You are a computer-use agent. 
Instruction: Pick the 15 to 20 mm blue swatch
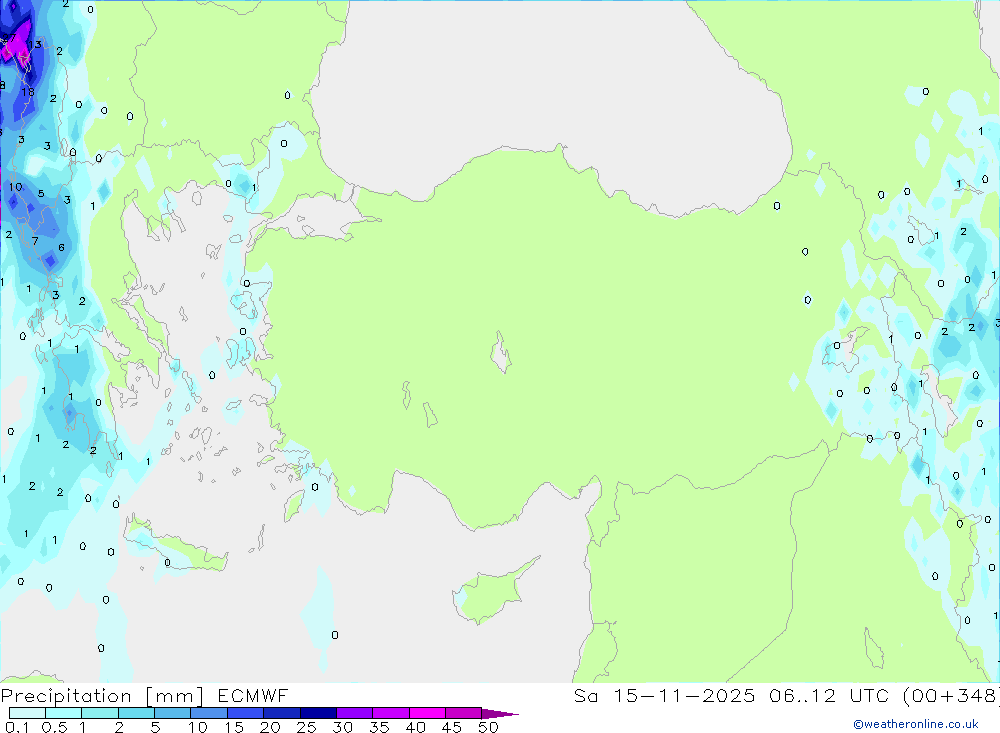tap(246, 713)
